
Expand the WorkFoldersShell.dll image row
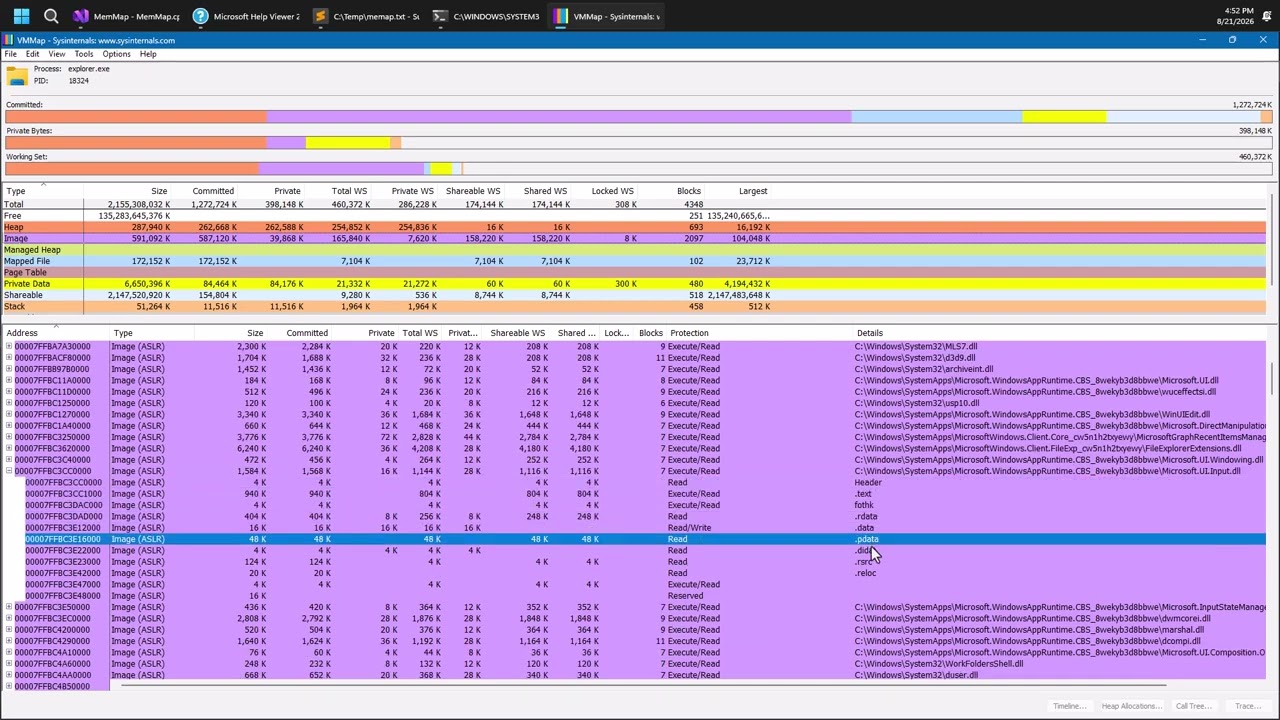click(9, 664)
